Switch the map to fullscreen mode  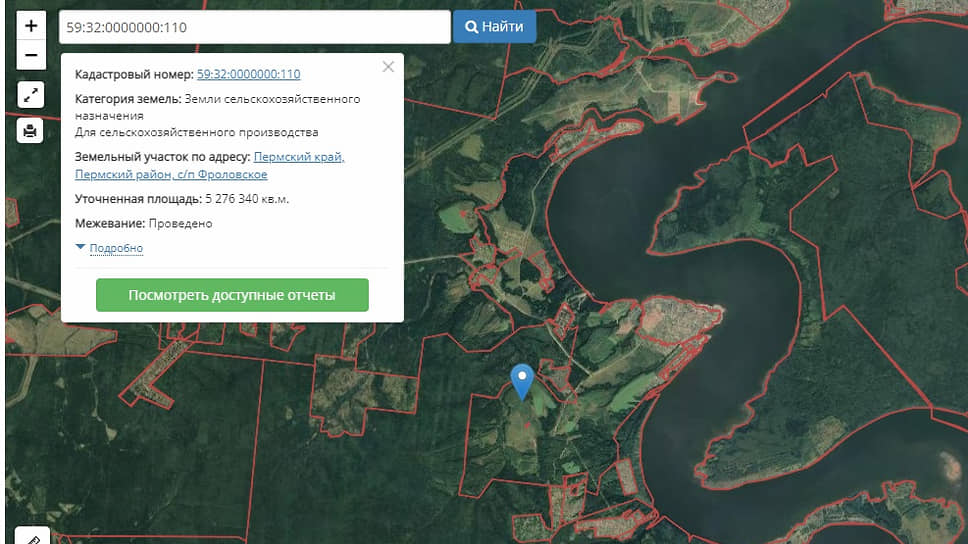pos(31,95)
